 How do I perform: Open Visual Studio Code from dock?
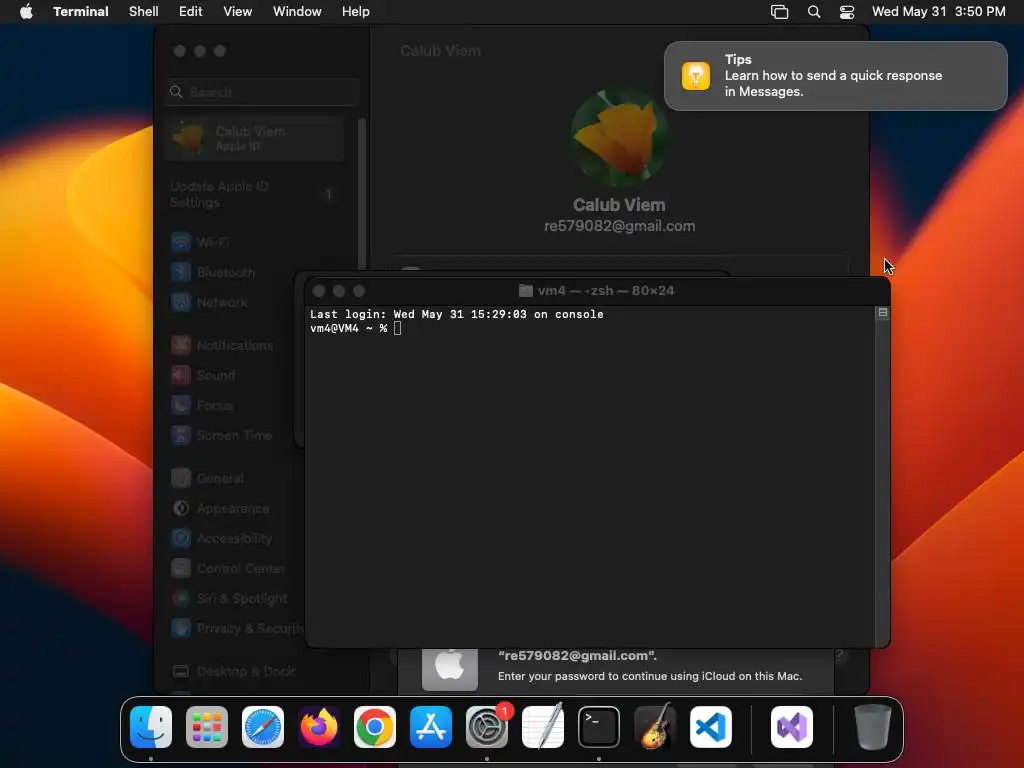711,727
